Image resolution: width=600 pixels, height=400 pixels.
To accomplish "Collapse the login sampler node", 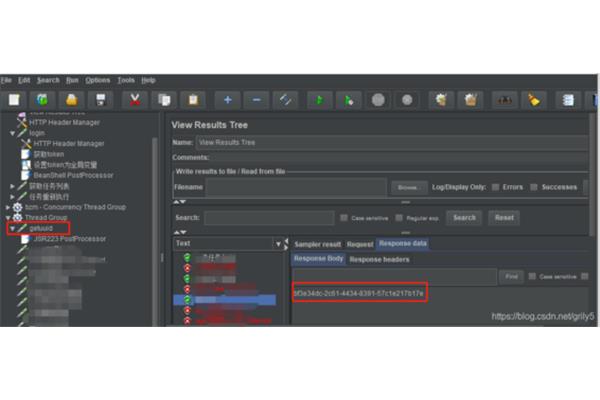I will [x=12, y=133].
